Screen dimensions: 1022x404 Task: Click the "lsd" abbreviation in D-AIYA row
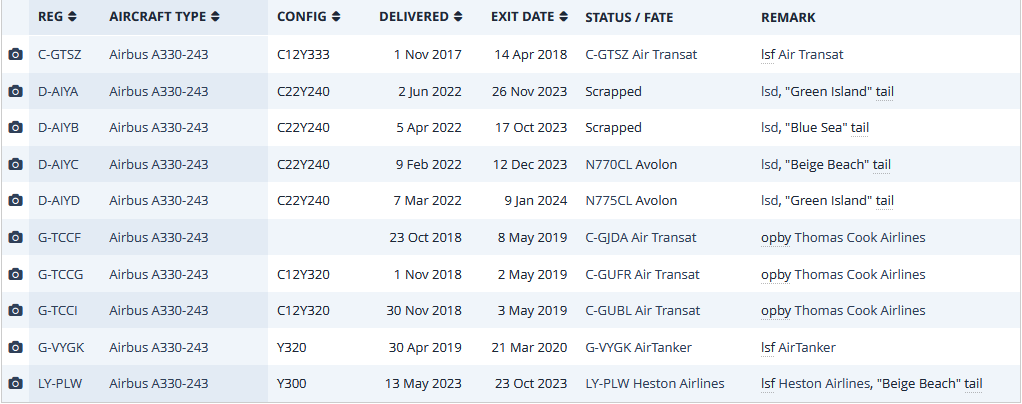coord(769,91)
